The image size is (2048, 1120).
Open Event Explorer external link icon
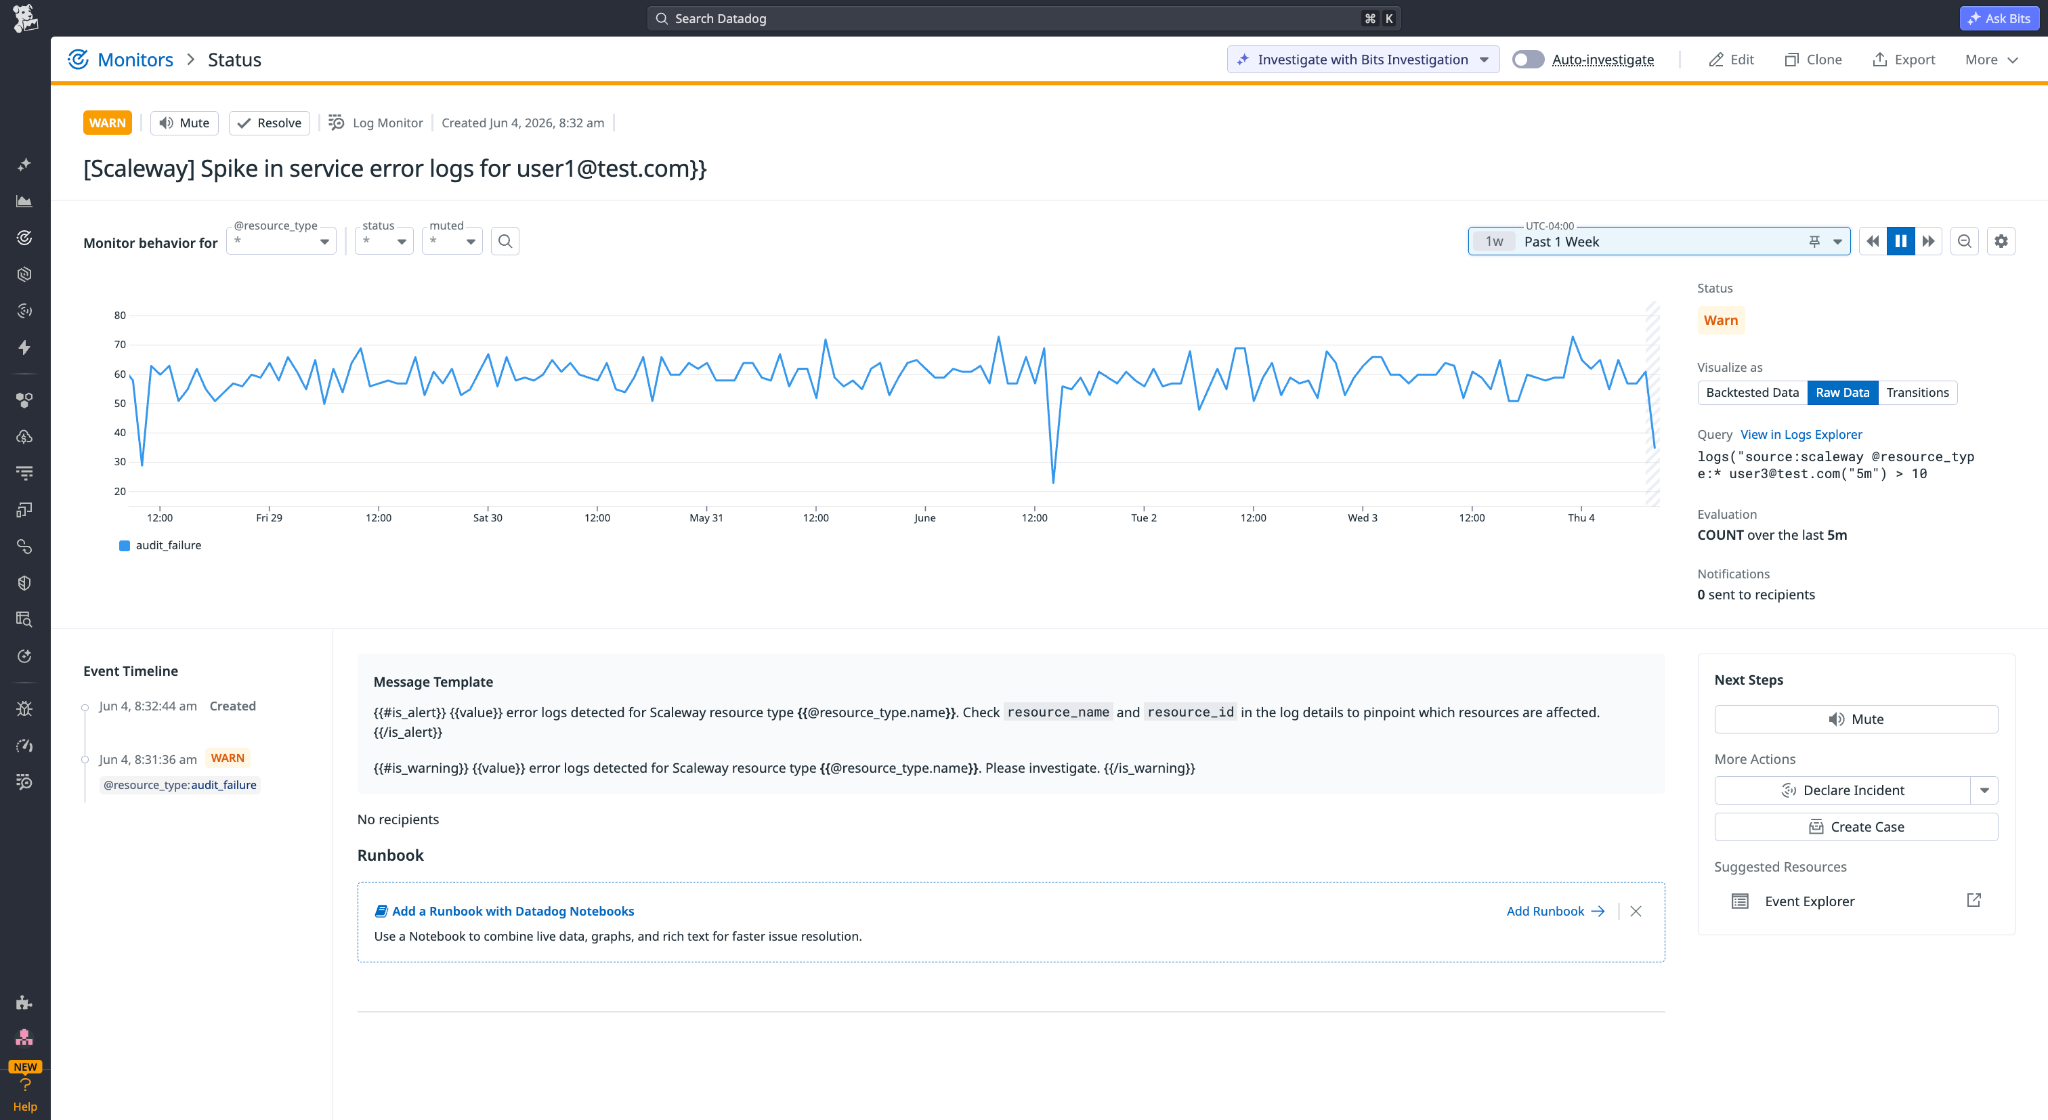click(1974, 900)
